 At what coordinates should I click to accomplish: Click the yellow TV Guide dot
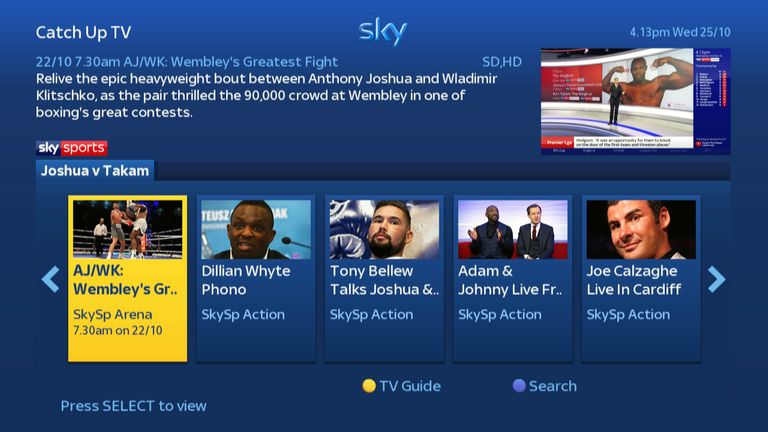point(369,386)
